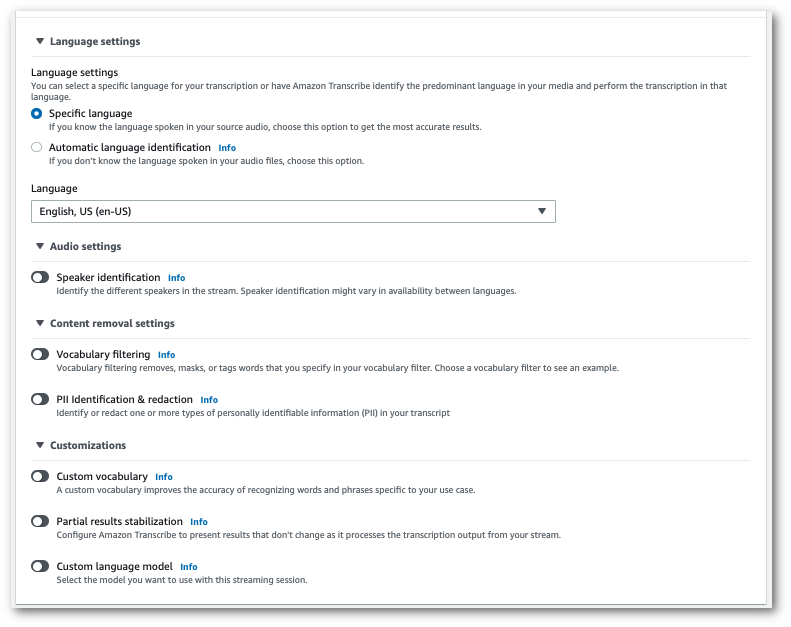791x627 pixels.
Task: Collapse the Customizations section
Action: pos(40,445)
